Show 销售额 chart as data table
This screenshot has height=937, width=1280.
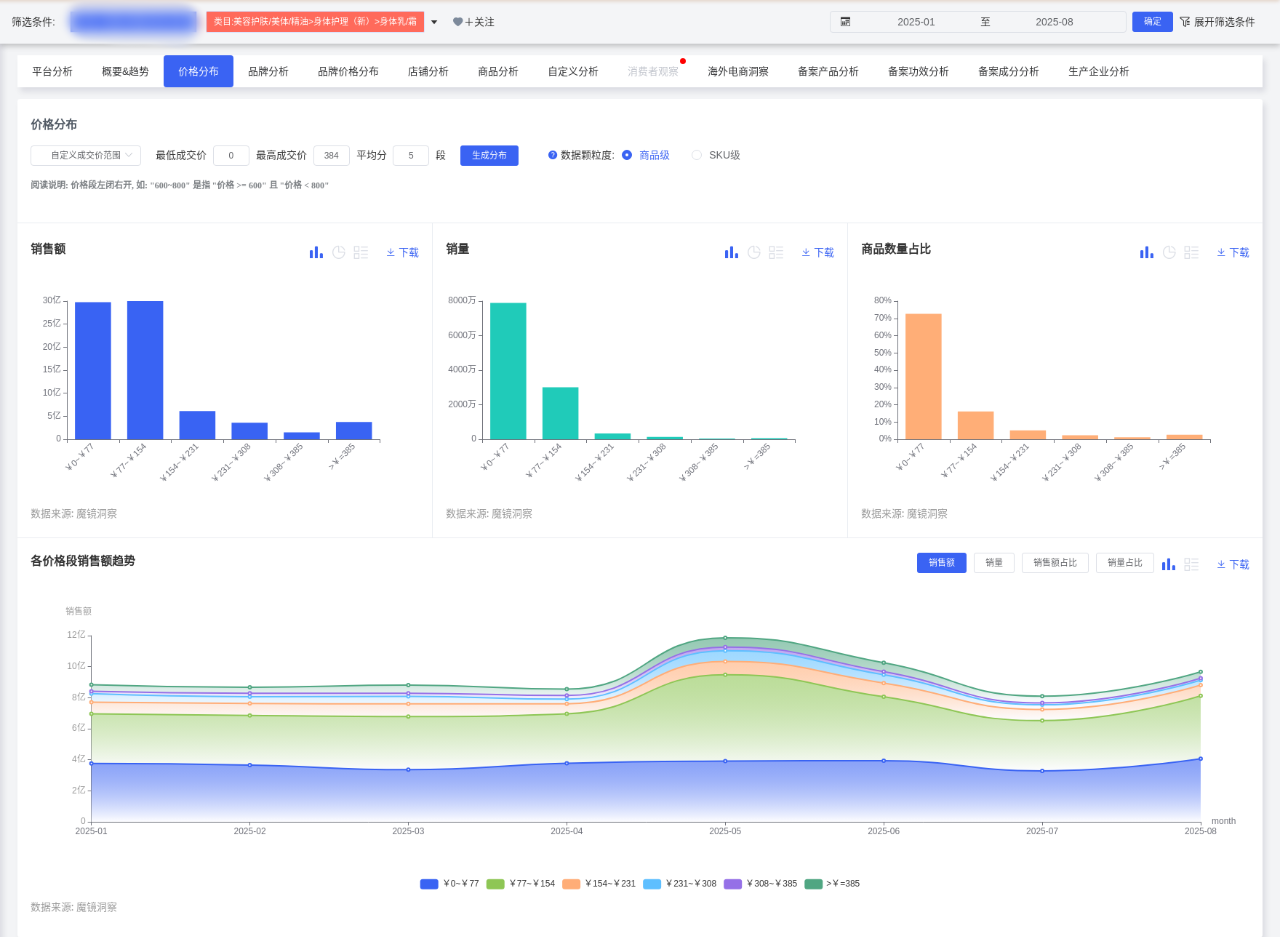click(x=361, y=252)
